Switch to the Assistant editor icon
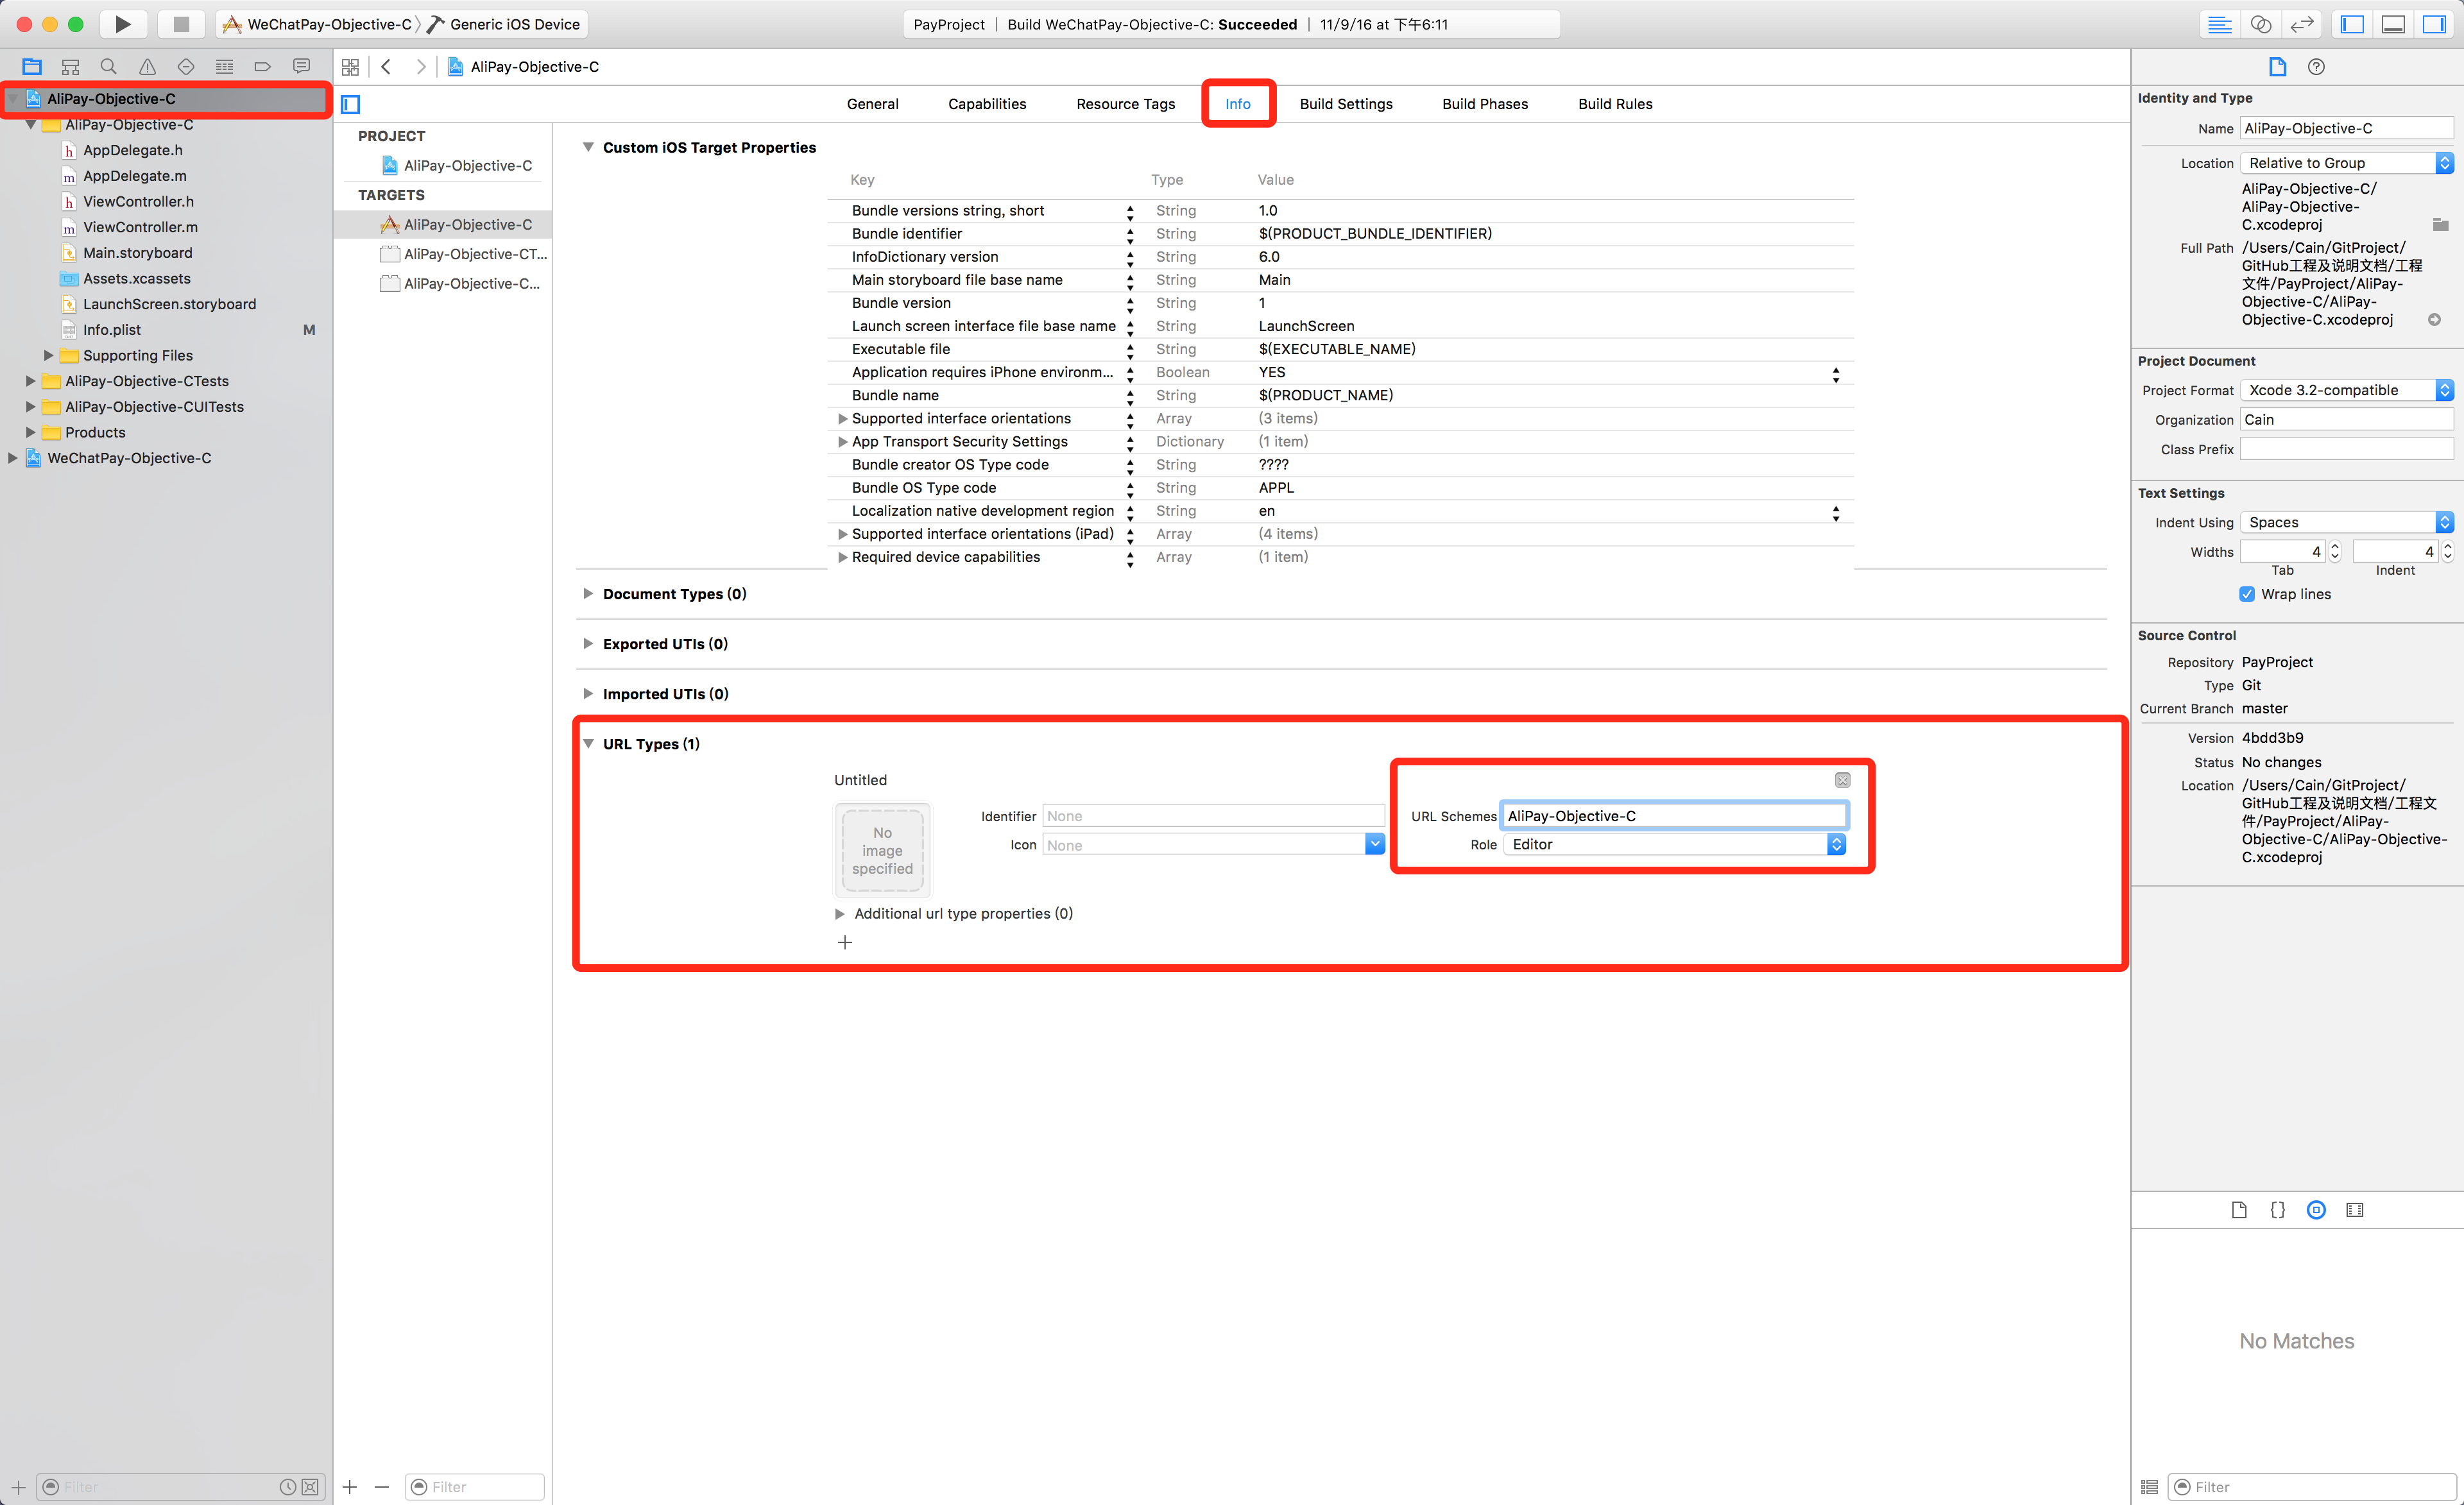 (x=2260, y=24)
